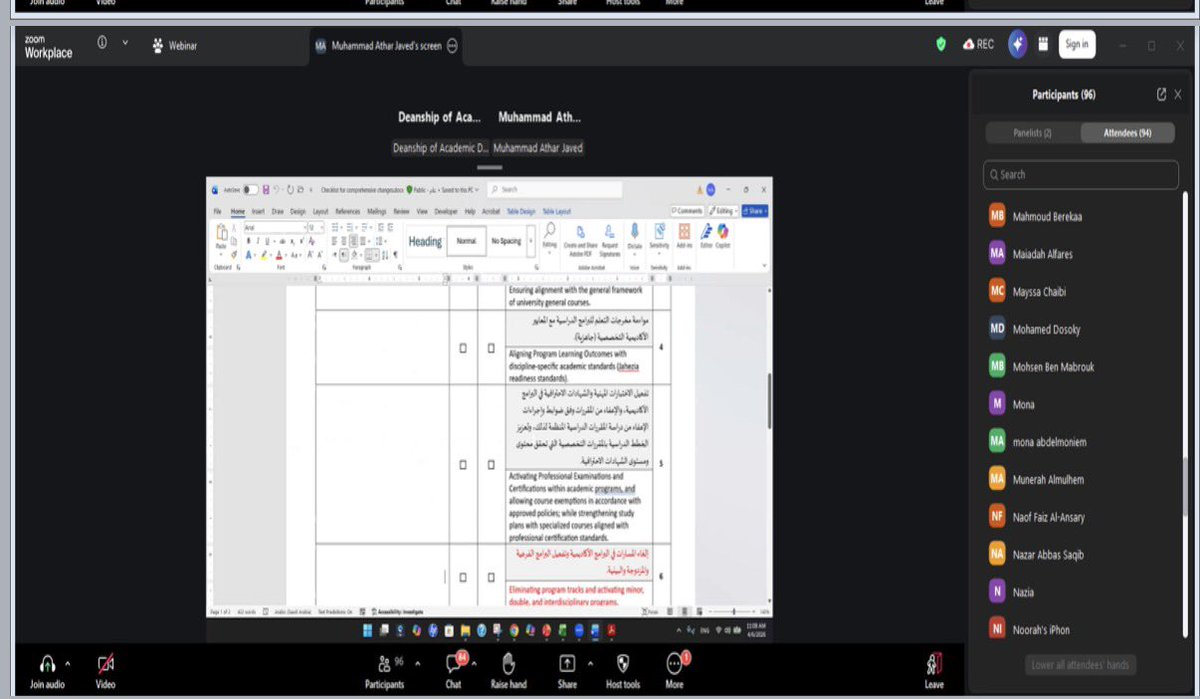Click Share button in shared Word
The height and width of the screenshot is (699, 1200).
point(755,211)
